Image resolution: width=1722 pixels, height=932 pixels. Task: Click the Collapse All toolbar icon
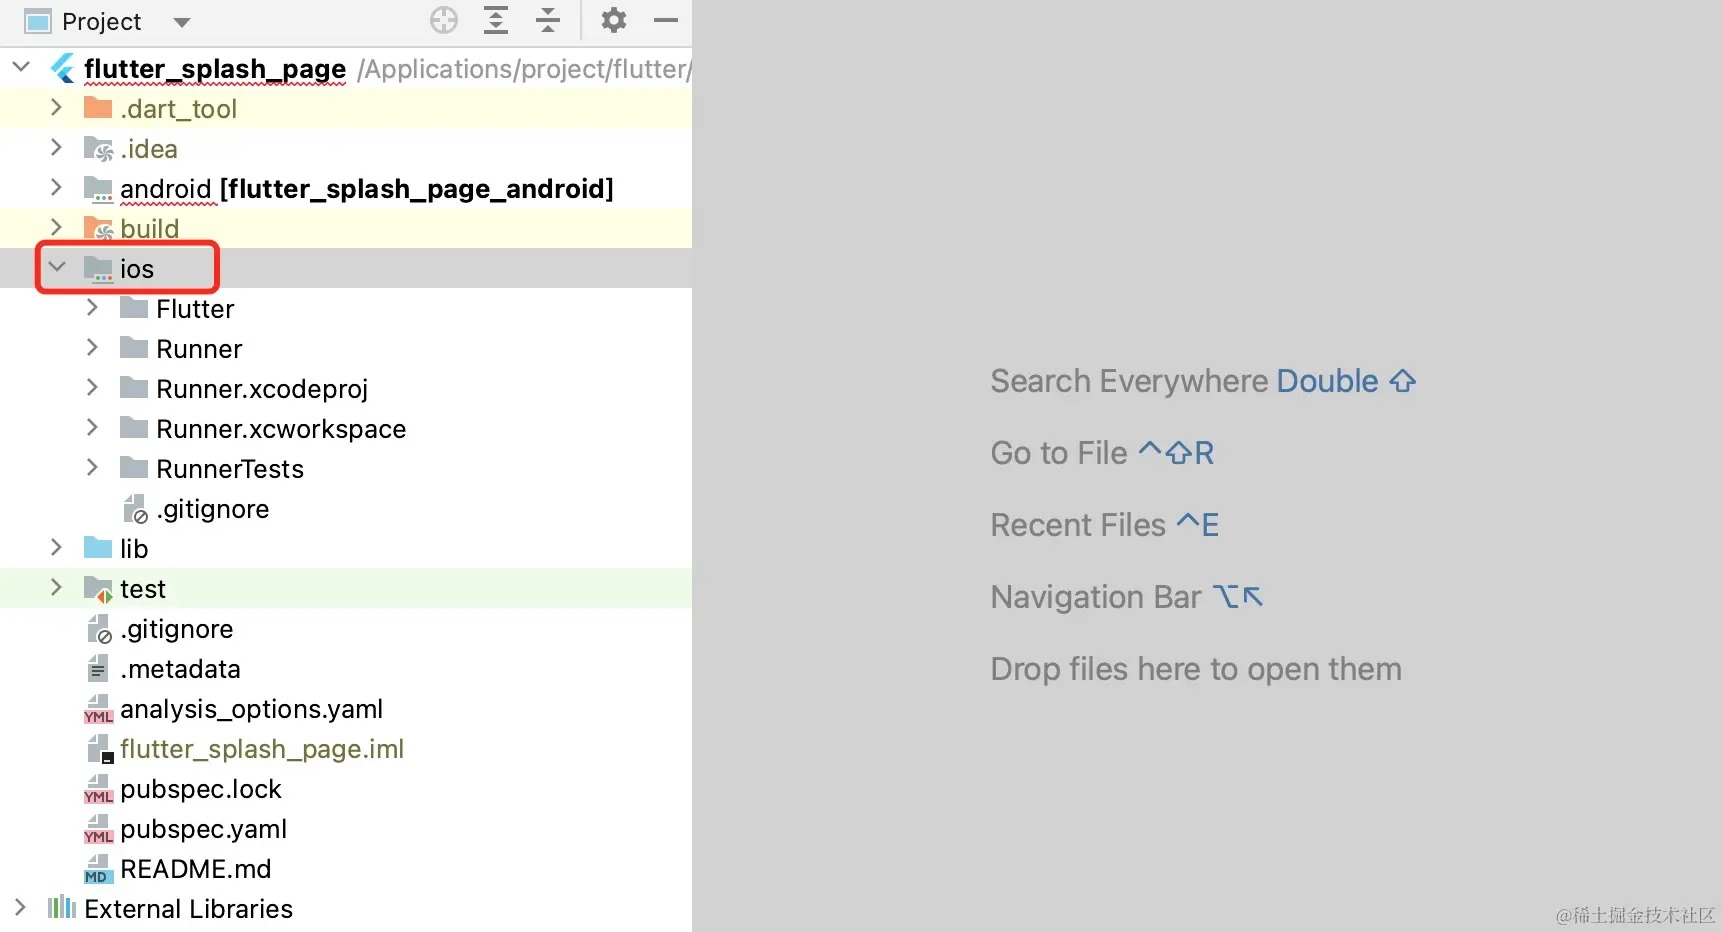[548, 20]
